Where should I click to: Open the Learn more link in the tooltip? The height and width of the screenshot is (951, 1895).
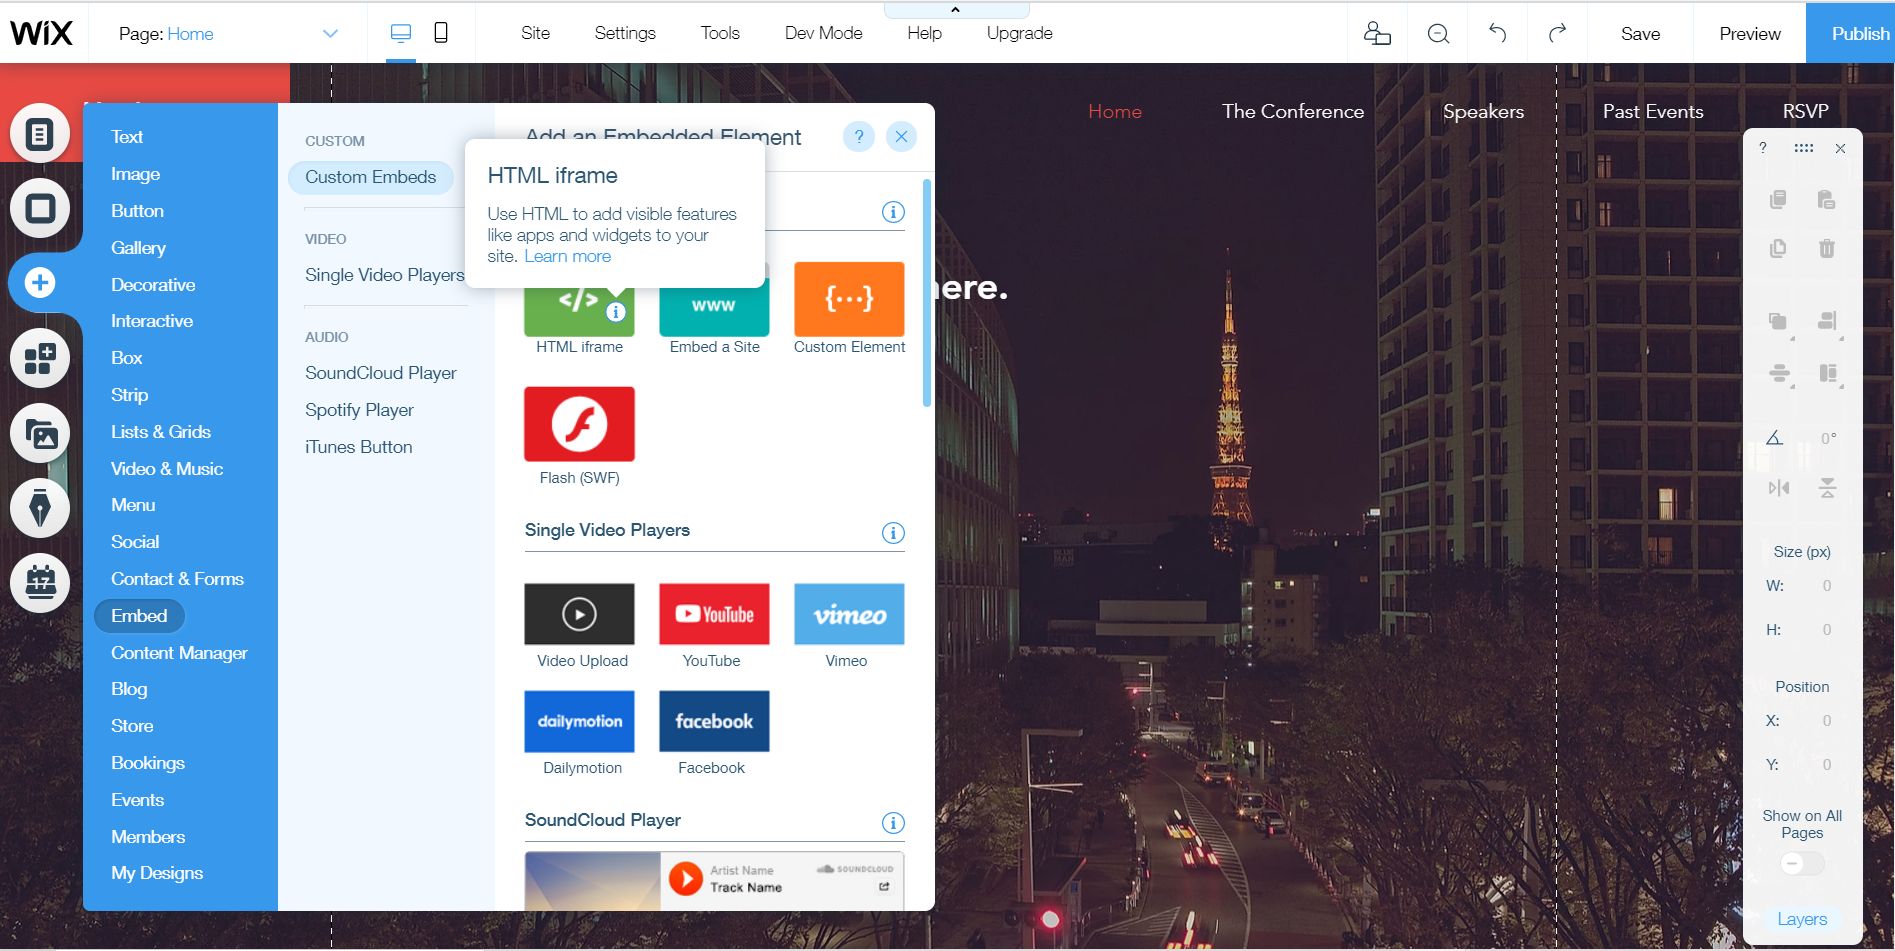click(x=567, y=256)
